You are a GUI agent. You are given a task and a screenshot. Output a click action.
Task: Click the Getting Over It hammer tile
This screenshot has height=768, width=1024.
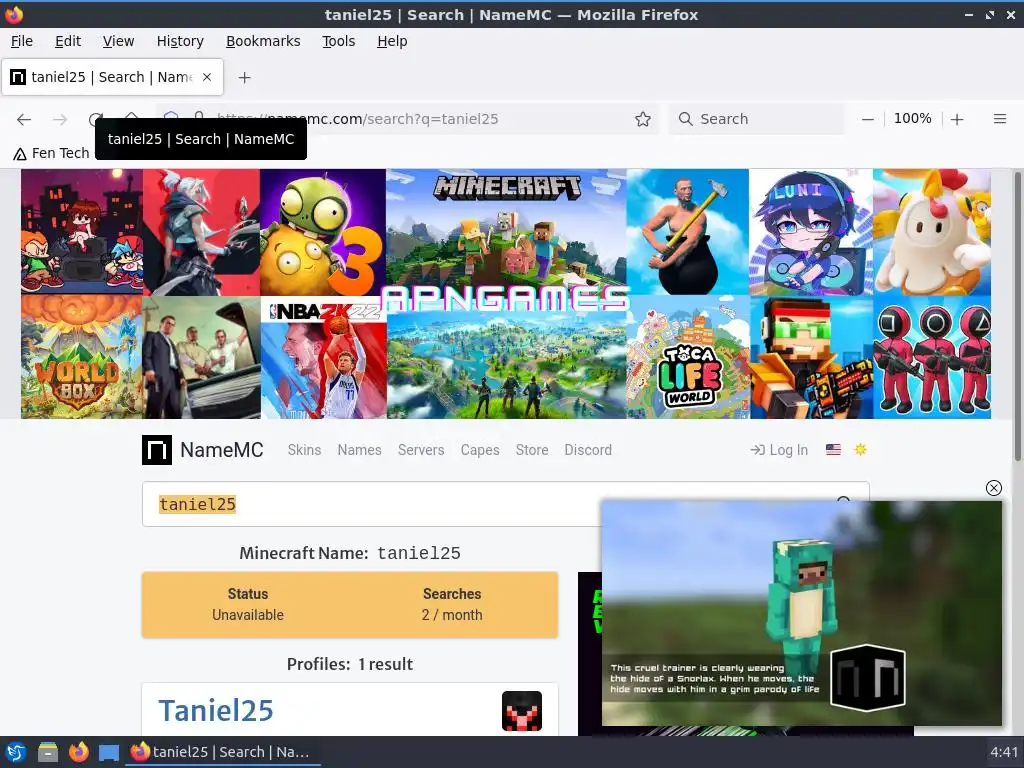coord(688,232)
